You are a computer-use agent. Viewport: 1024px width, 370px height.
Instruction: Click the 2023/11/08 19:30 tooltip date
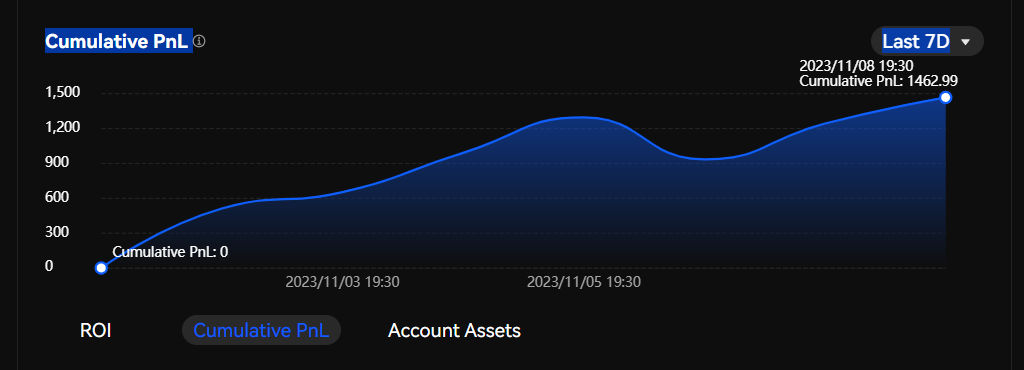click(856, 65)
